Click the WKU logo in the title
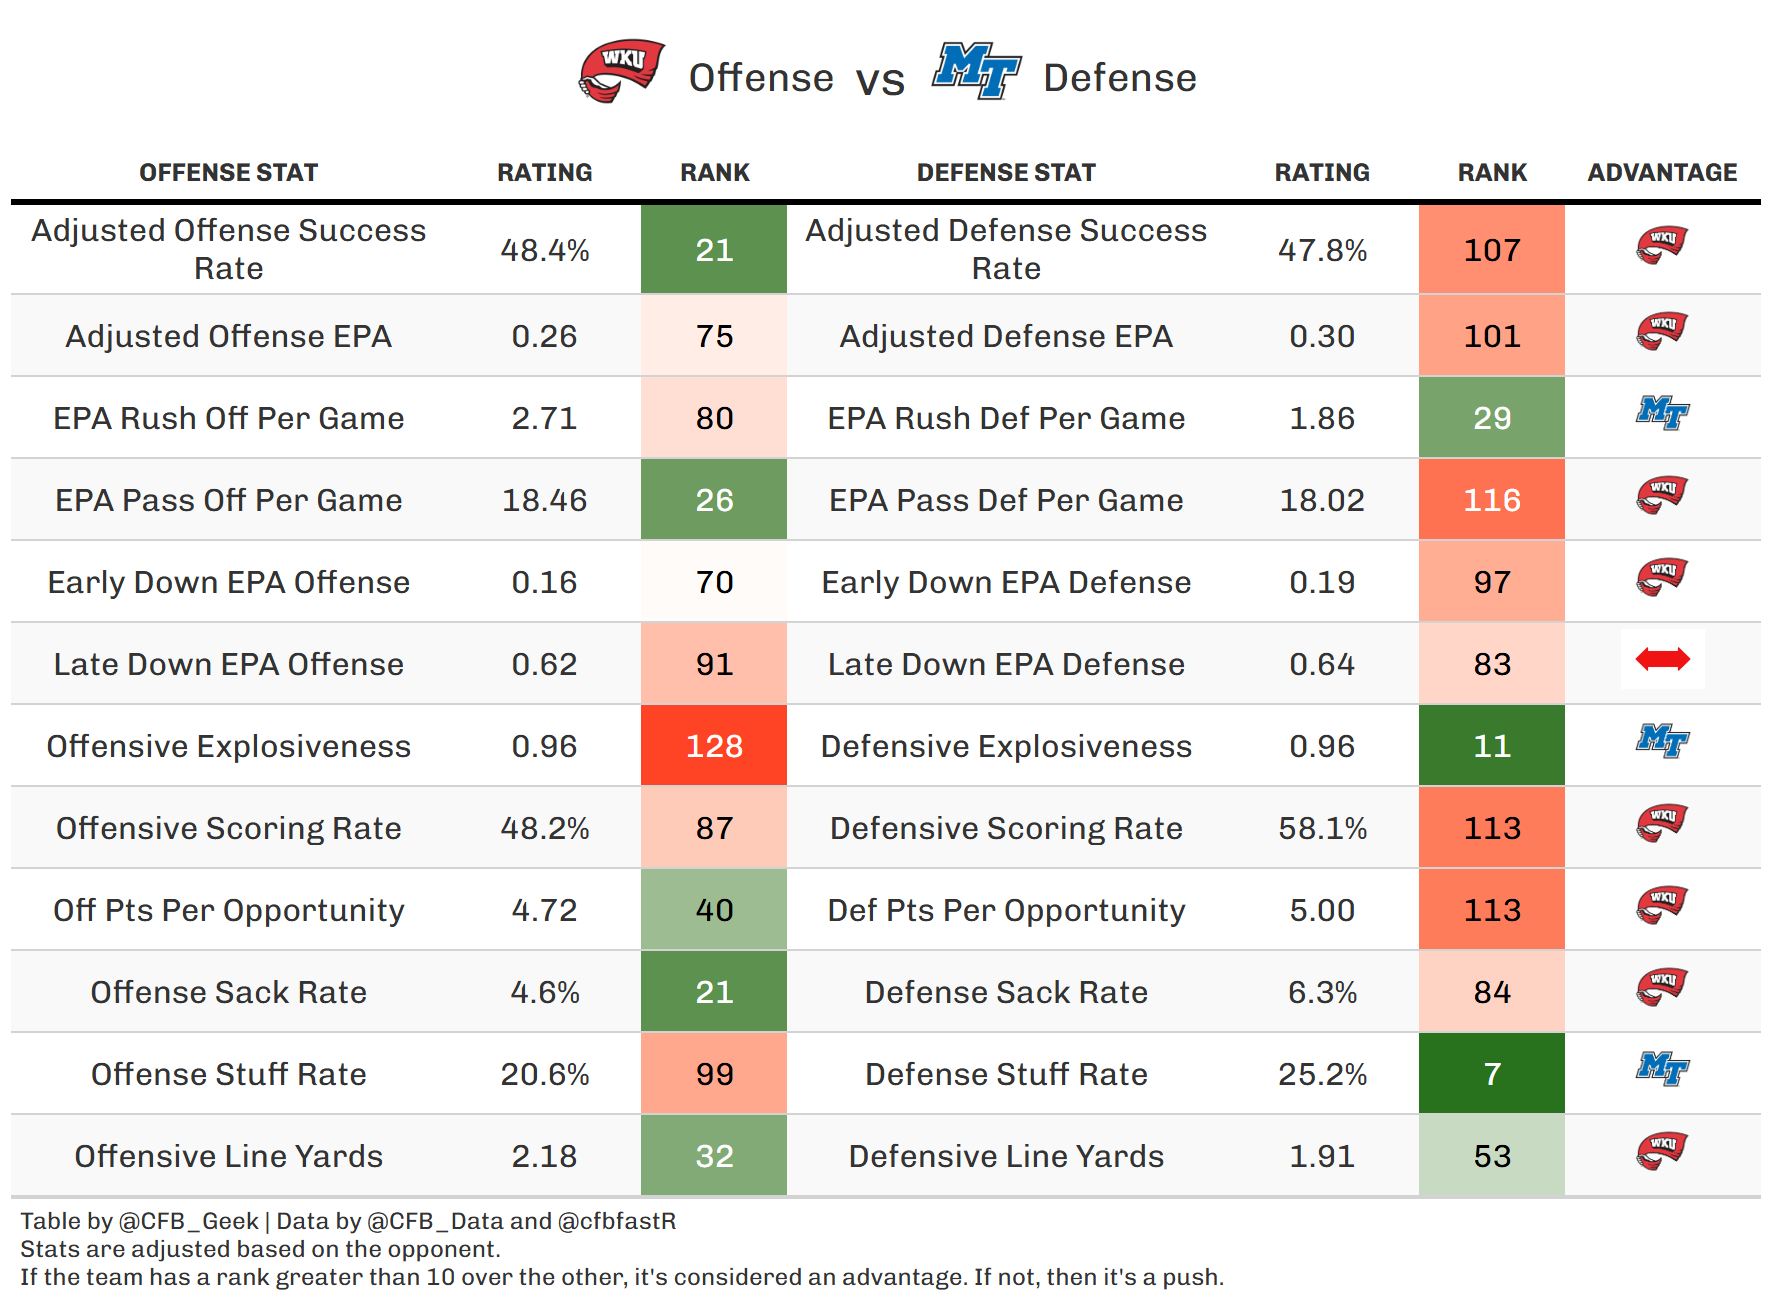The width and height of the screenshot is (1770, 1312). (x=622, y=71)
